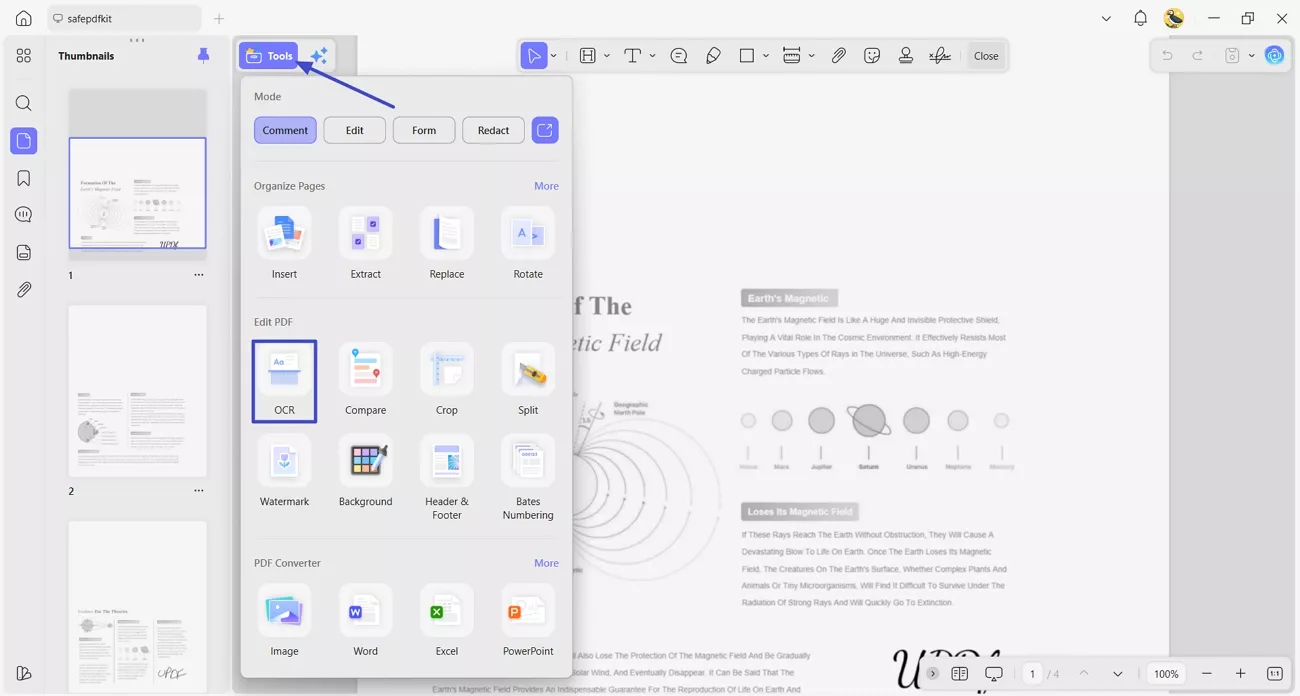This screenshot has height=696, width=1300.
Task: Add a new tab
Action: click(219, 18)
